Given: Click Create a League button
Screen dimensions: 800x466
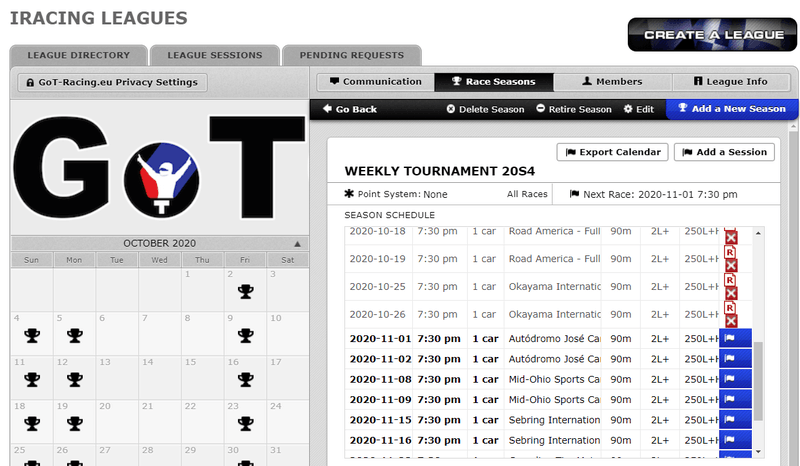Looking at the screenshot, I should pos(712,35).
